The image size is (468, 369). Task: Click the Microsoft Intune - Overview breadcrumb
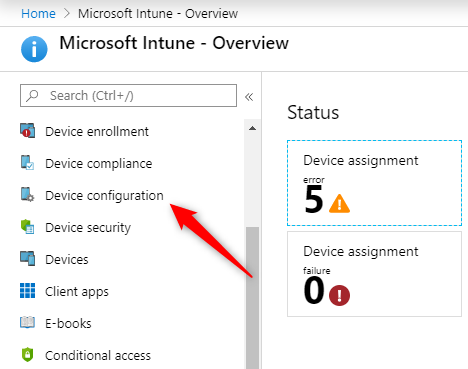[158, 14]
